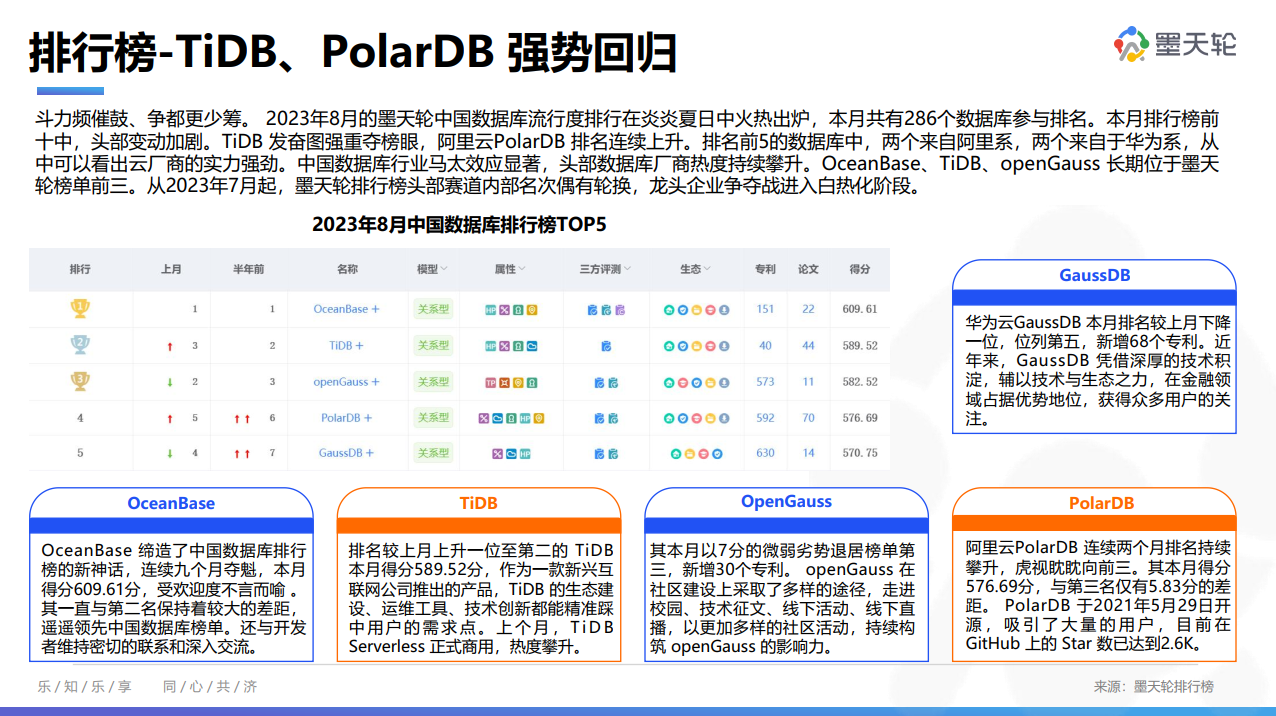Click the 得分 column header
This screenshot has width=1276, height=716.
click(x=860, y=269)
